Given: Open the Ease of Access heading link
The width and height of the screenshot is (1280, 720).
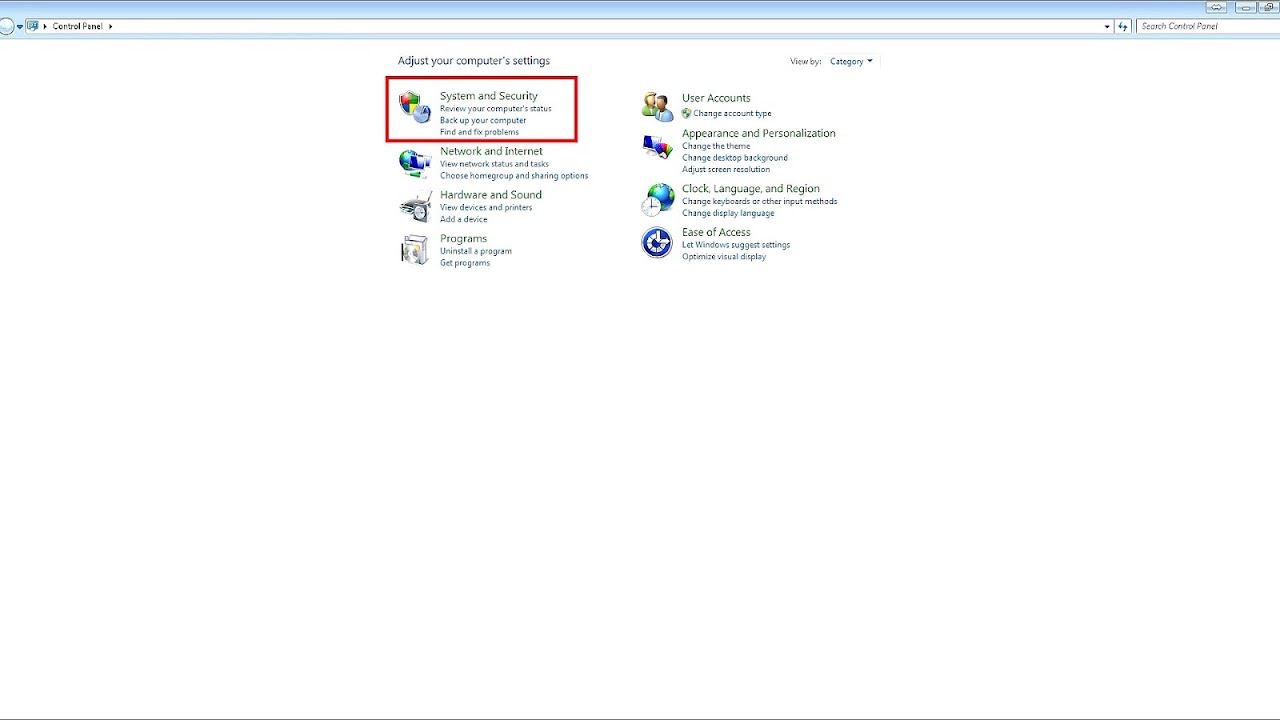Looking at the screenshot, I should [716, 232].
